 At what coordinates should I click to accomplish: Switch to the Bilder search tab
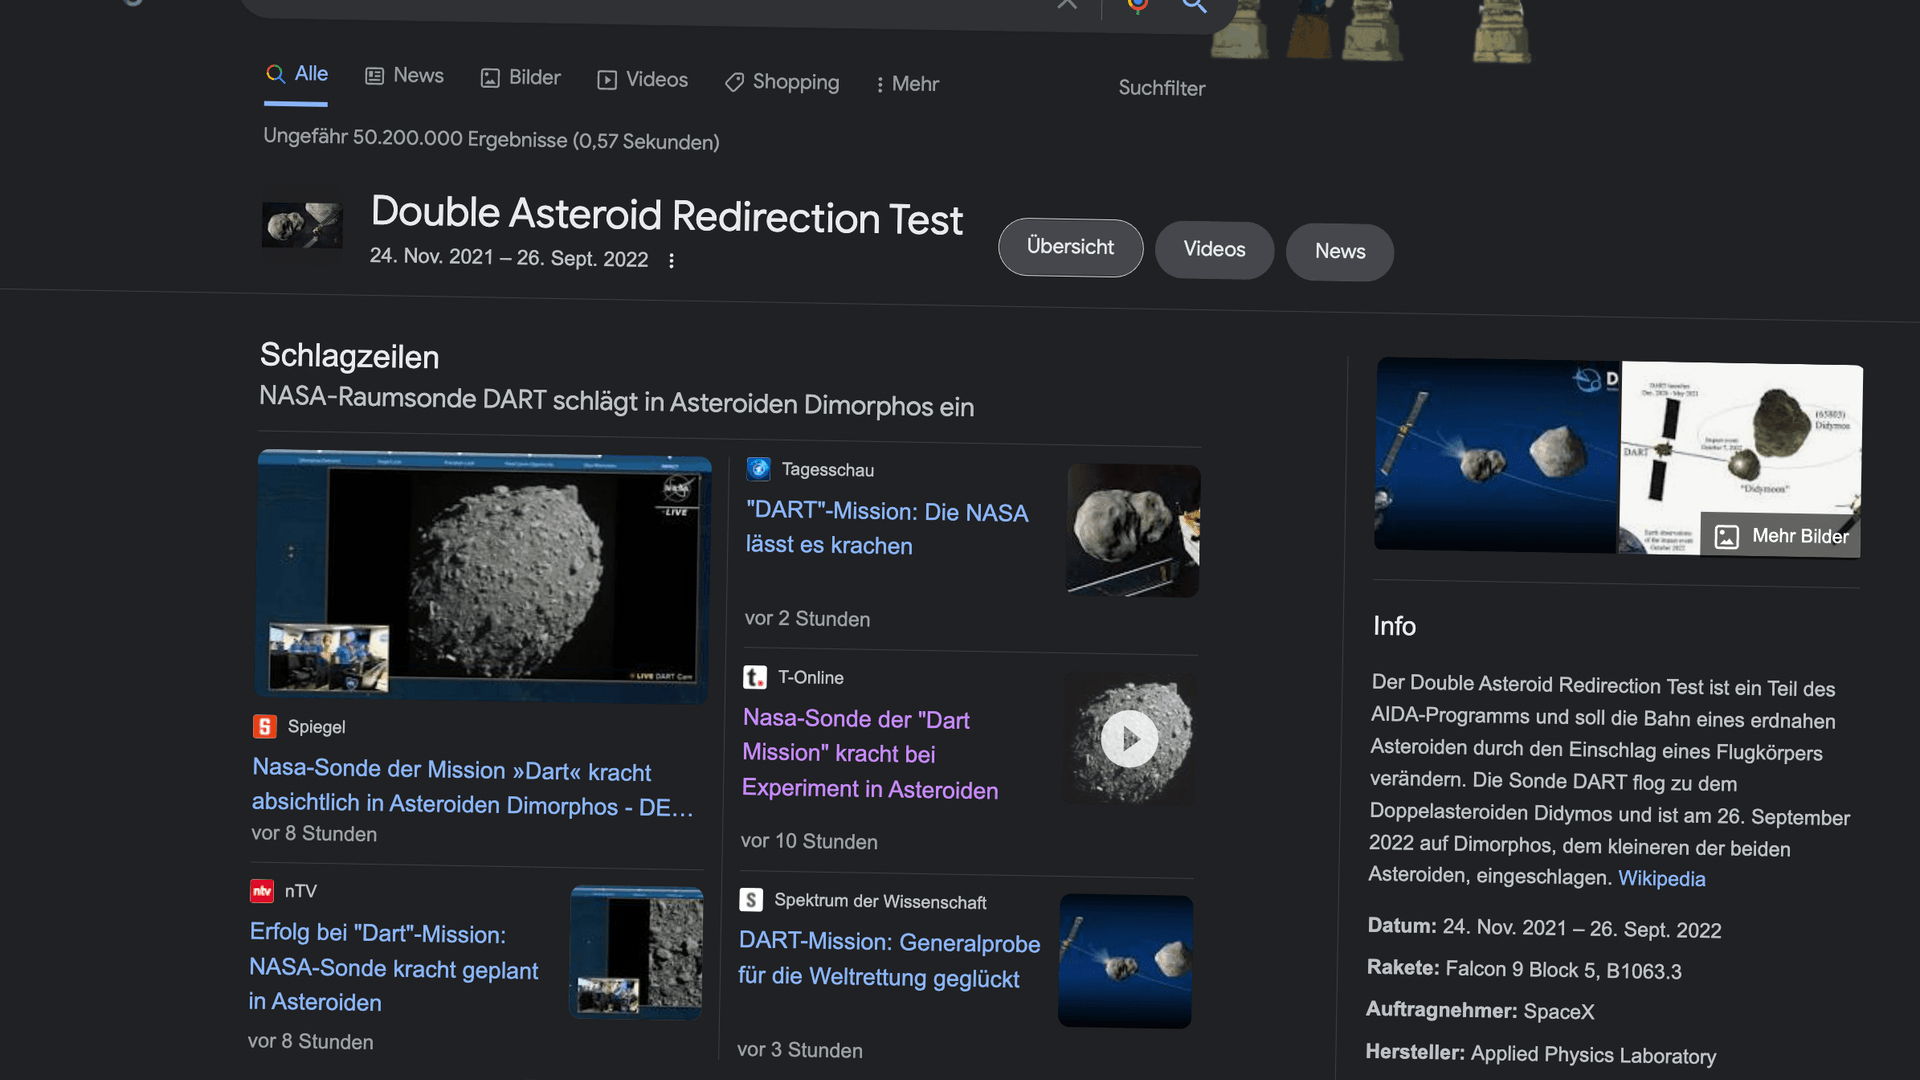point(520,78)
